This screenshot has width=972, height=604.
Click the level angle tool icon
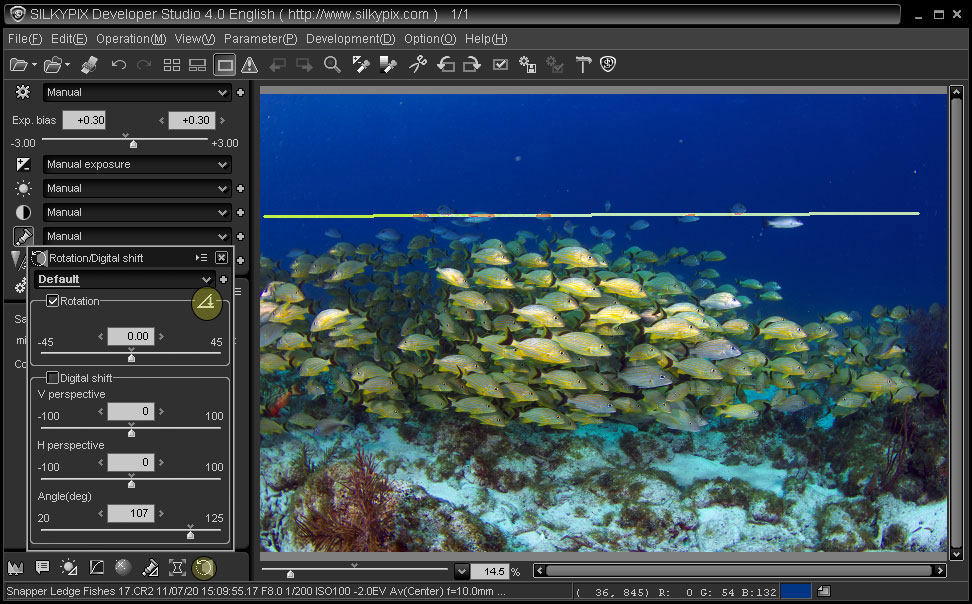(206, 302)
